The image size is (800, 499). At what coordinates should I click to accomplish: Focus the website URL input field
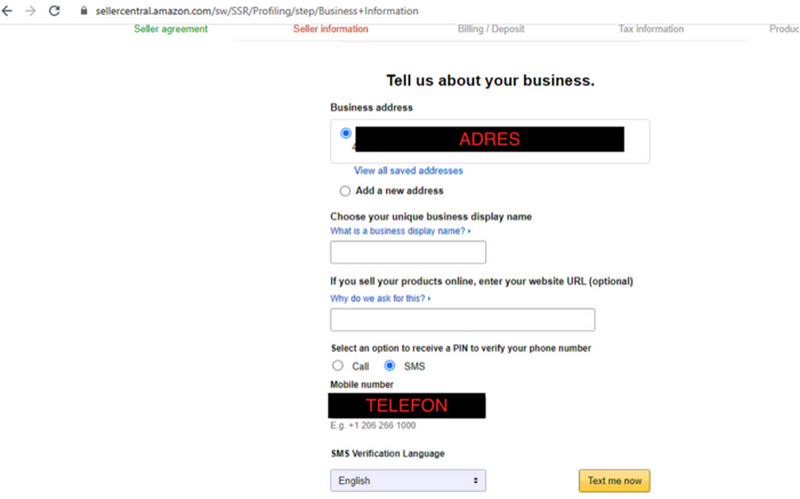[x=463, y=320]
